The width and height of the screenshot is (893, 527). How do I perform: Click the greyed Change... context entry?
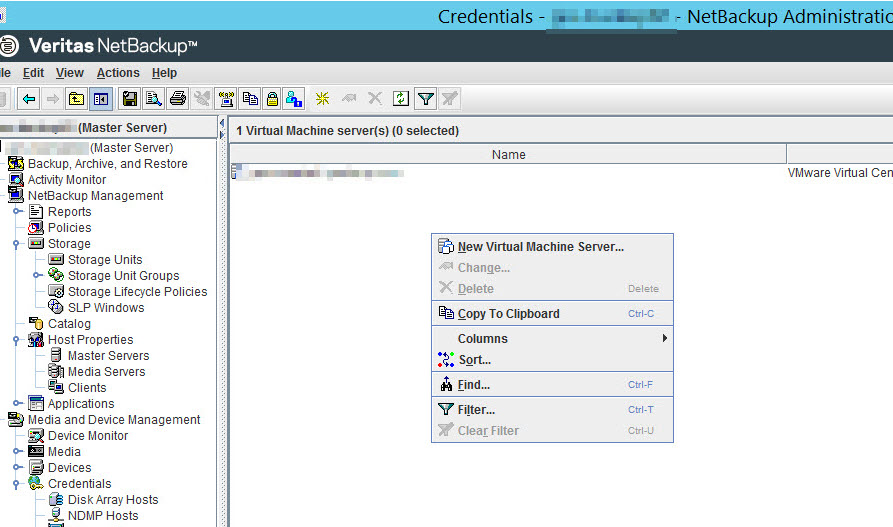[x=552, y=268]
